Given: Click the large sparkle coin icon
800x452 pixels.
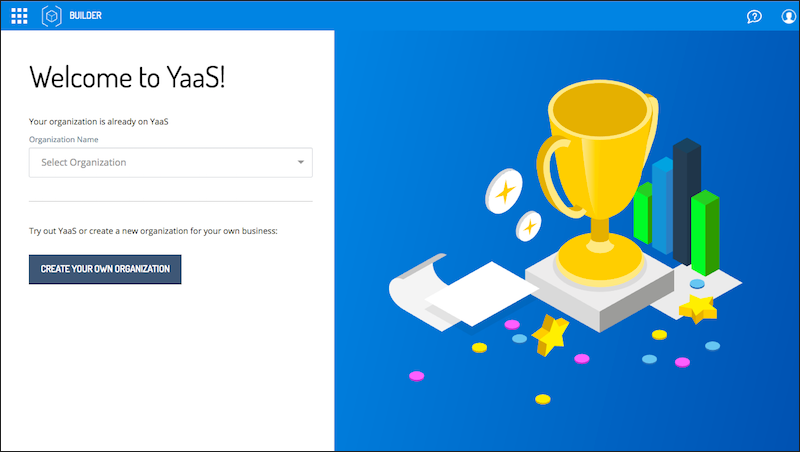Looking at the screenshot, I should pyautogui.click(x=504, y=191).
